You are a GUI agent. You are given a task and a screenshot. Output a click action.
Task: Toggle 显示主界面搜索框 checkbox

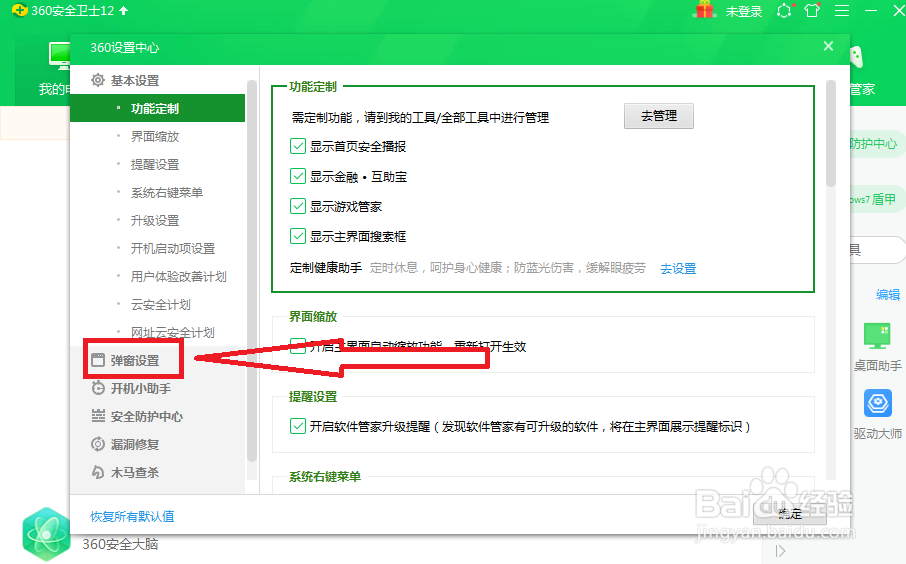(x=298, y=236)
